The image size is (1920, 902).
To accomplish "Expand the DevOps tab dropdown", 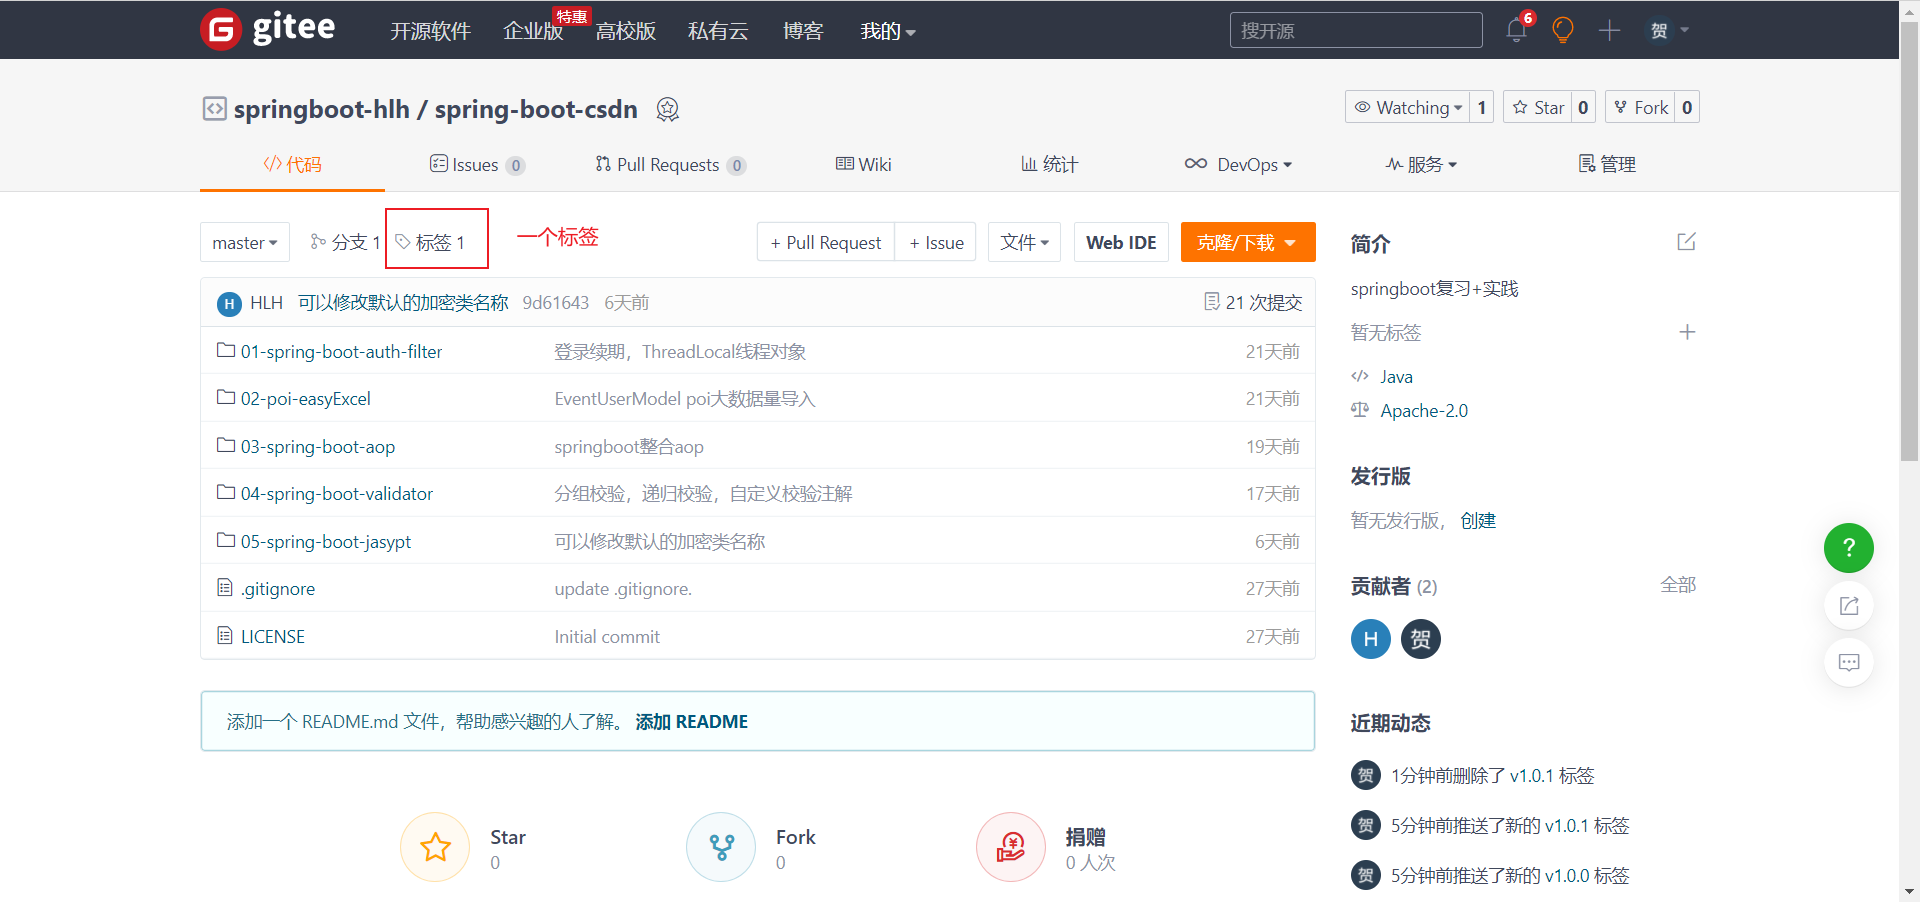I will [1238, 165].
